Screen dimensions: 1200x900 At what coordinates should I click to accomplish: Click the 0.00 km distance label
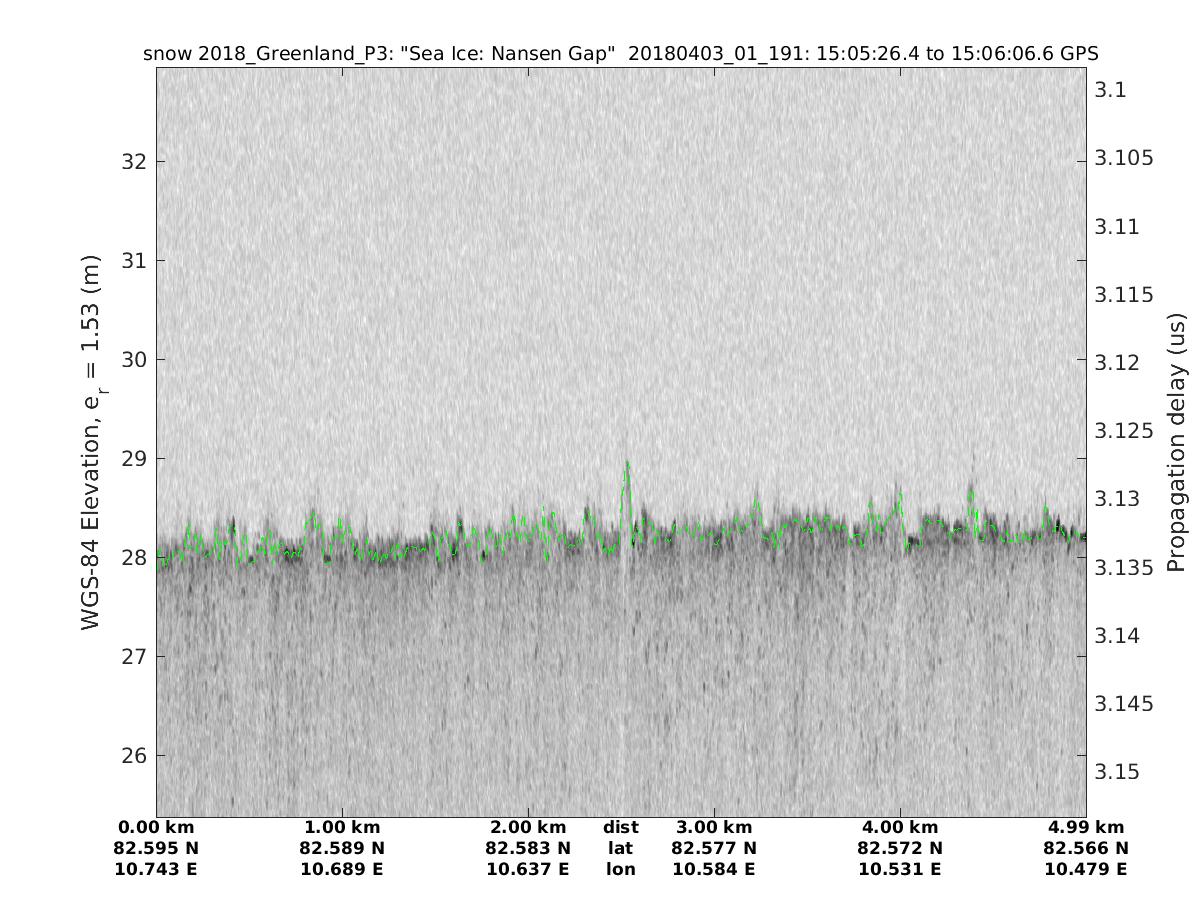click(x=157, y=827)
